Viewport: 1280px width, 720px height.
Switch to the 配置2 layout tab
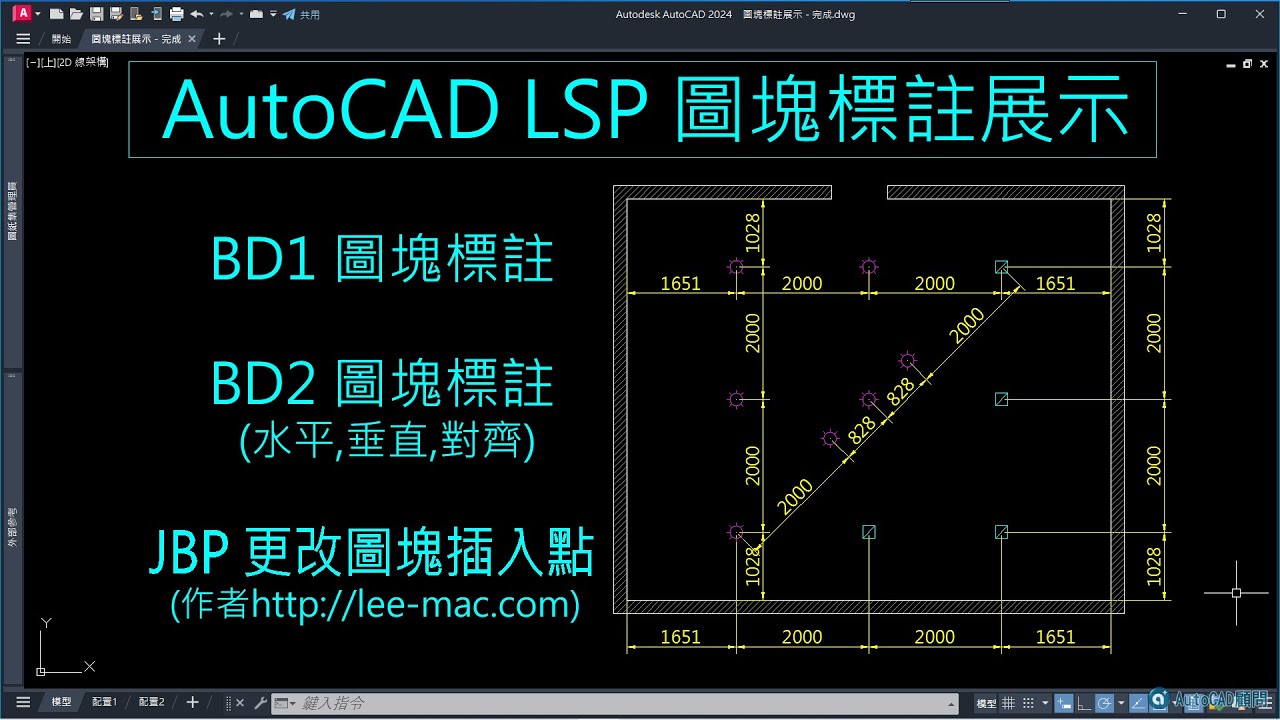click(x=152, y=702)
